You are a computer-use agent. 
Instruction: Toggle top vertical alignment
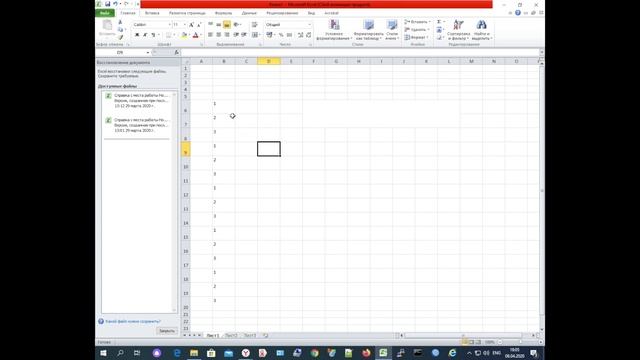coord(210,25)
